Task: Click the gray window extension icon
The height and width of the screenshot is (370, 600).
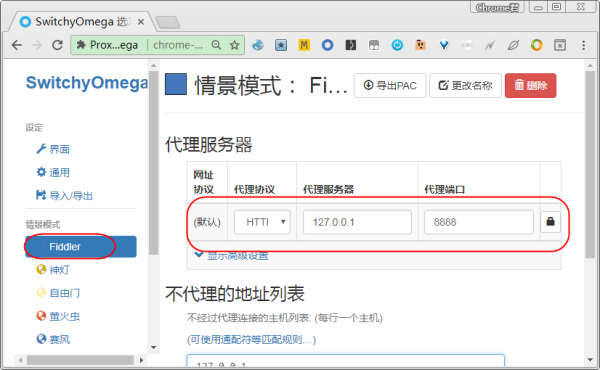Action: pos(374,45)
